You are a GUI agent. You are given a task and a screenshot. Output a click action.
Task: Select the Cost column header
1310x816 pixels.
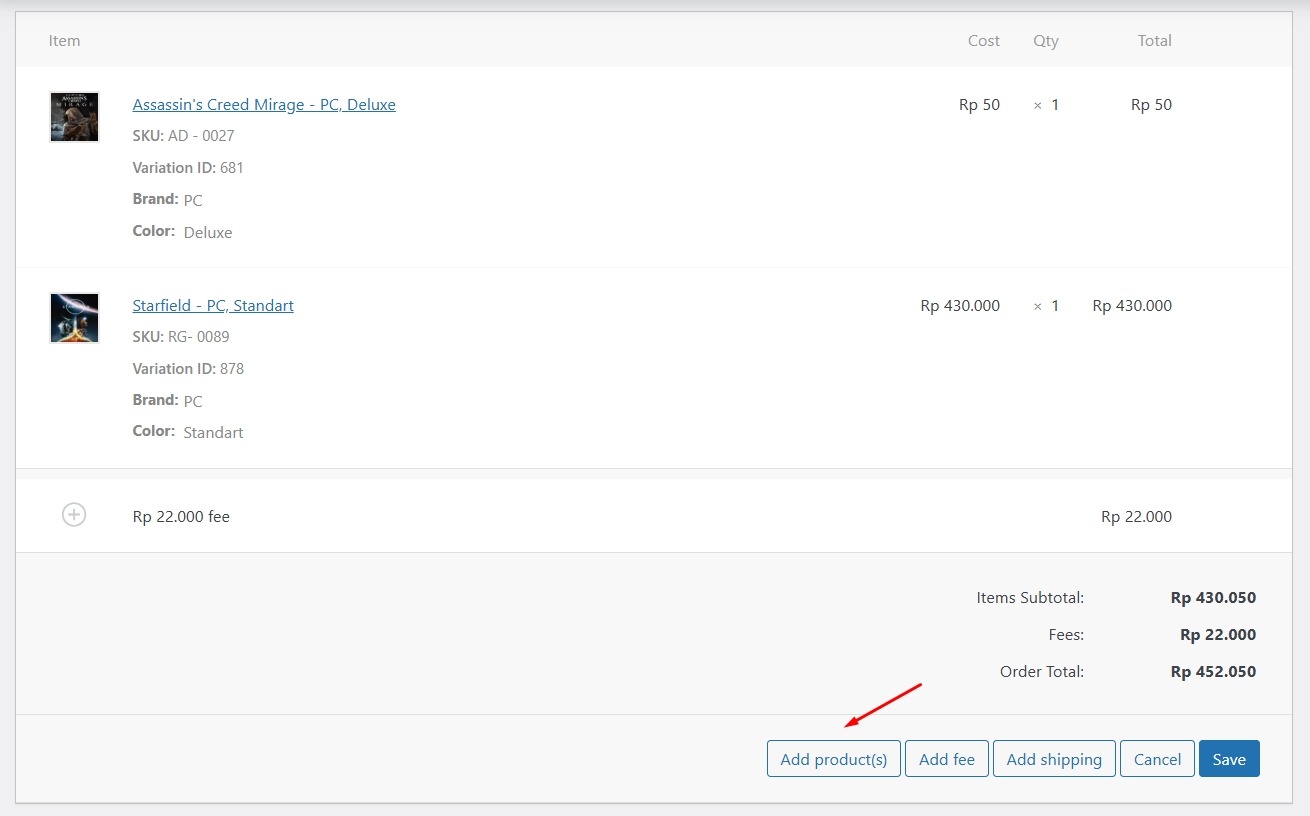[x=984, y=41]
